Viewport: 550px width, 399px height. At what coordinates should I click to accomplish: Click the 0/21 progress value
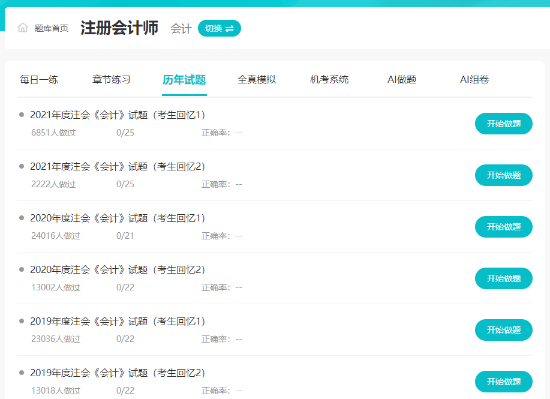[125, 236]
